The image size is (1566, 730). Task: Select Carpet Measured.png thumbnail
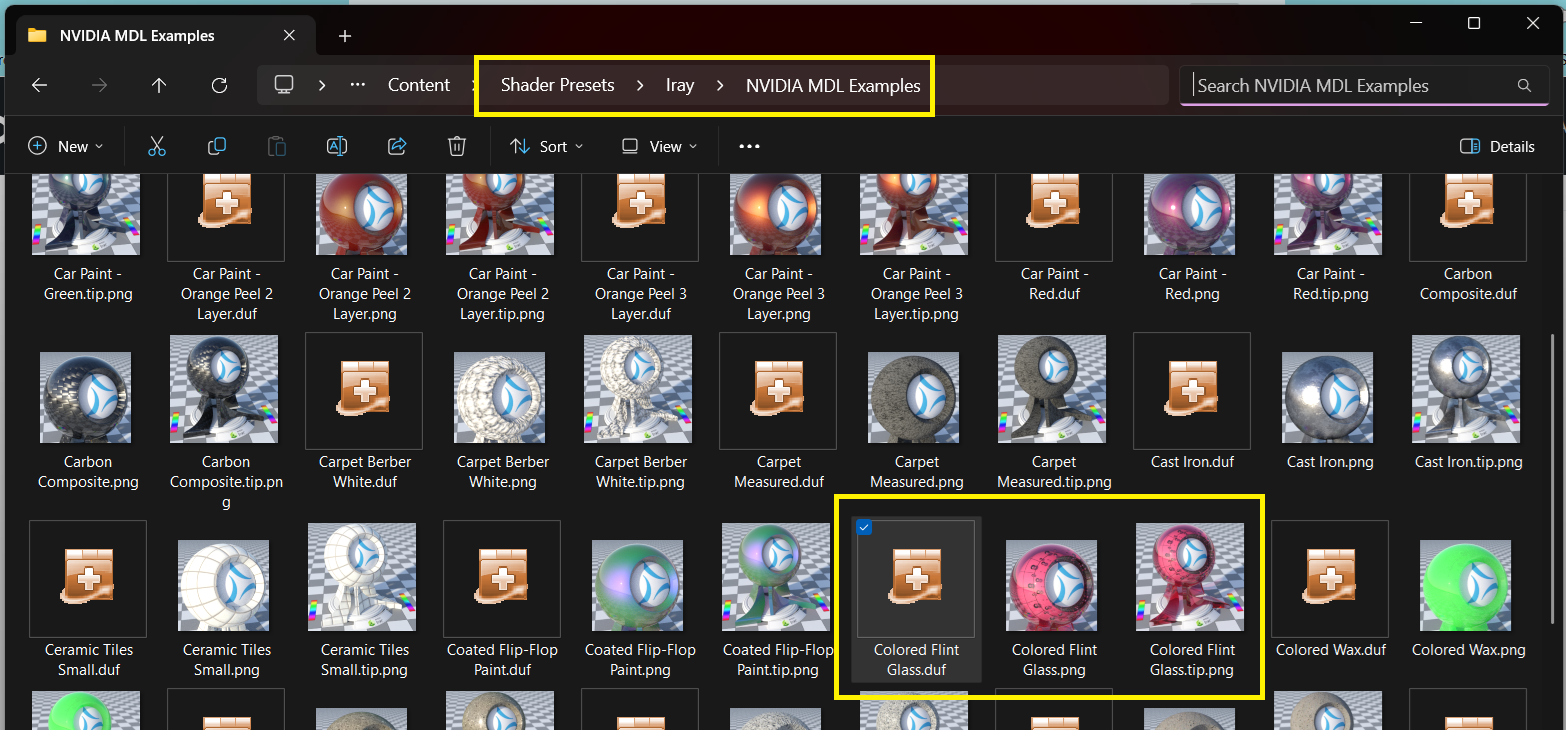[x=914, y=397]
